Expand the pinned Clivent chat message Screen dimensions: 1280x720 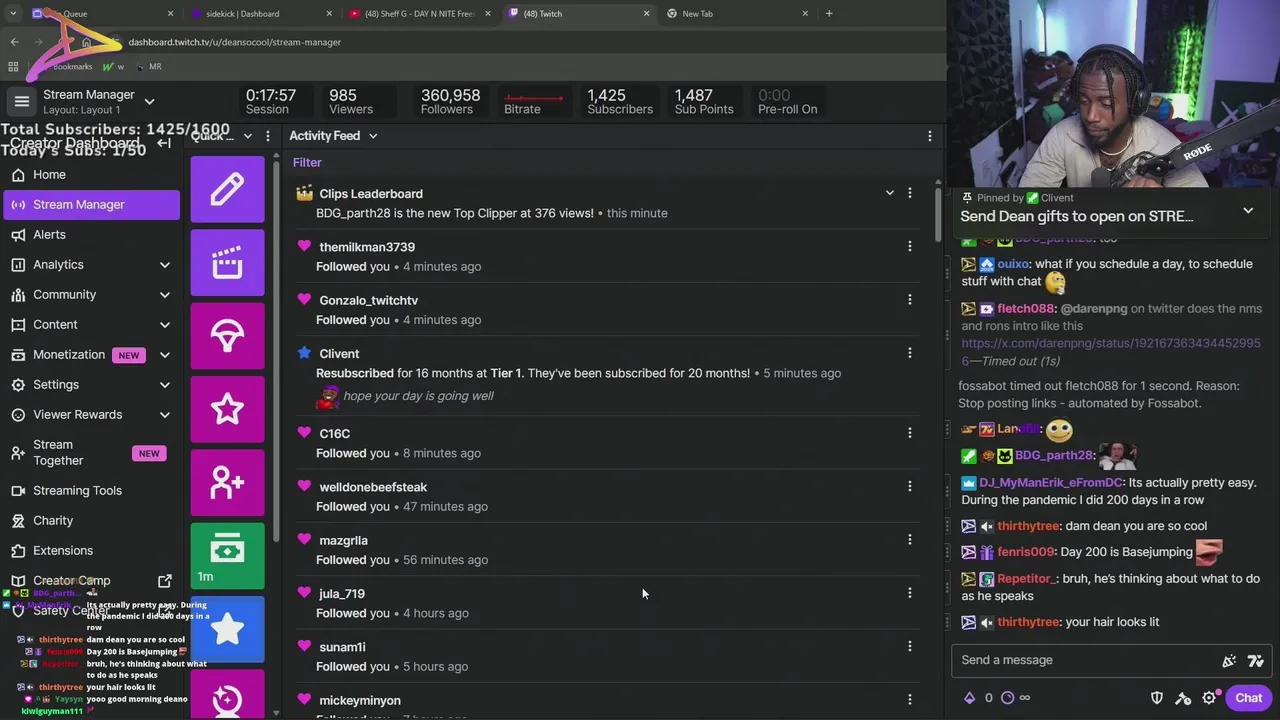pos(1248,210)
